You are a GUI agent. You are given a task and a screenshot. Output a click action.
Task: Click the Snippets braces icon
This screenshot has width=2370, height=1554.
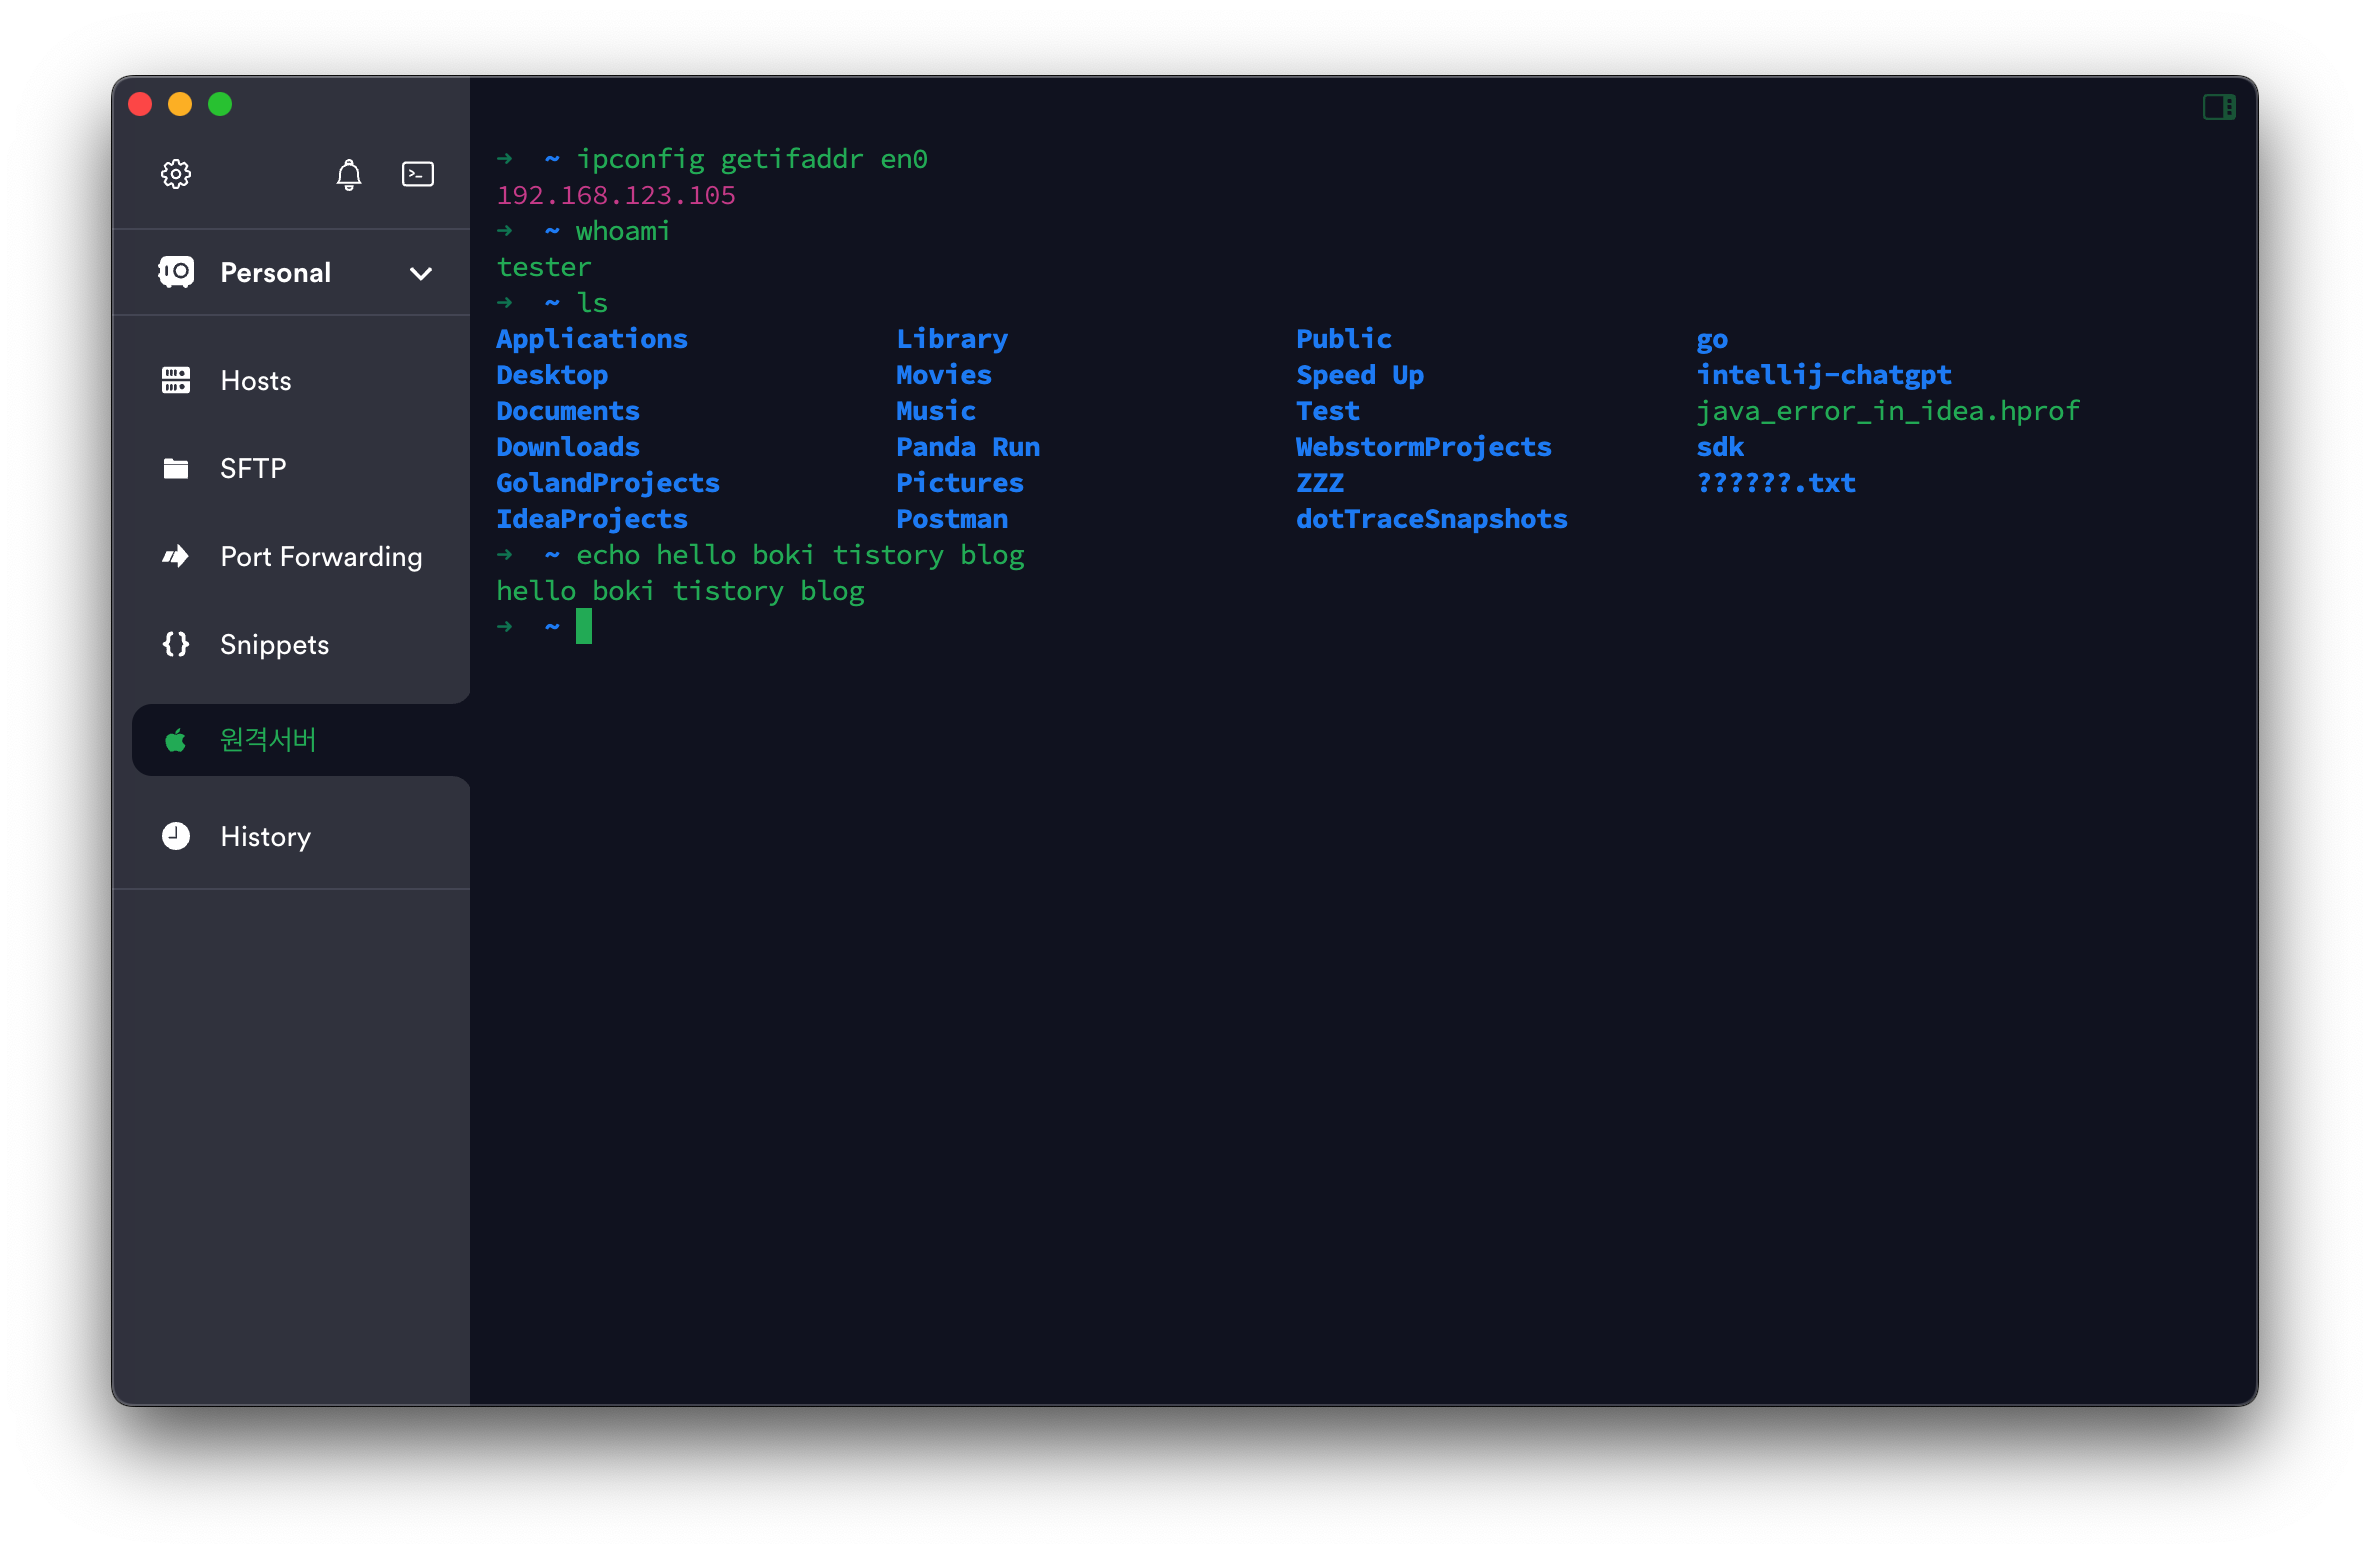tap(176, 644)
